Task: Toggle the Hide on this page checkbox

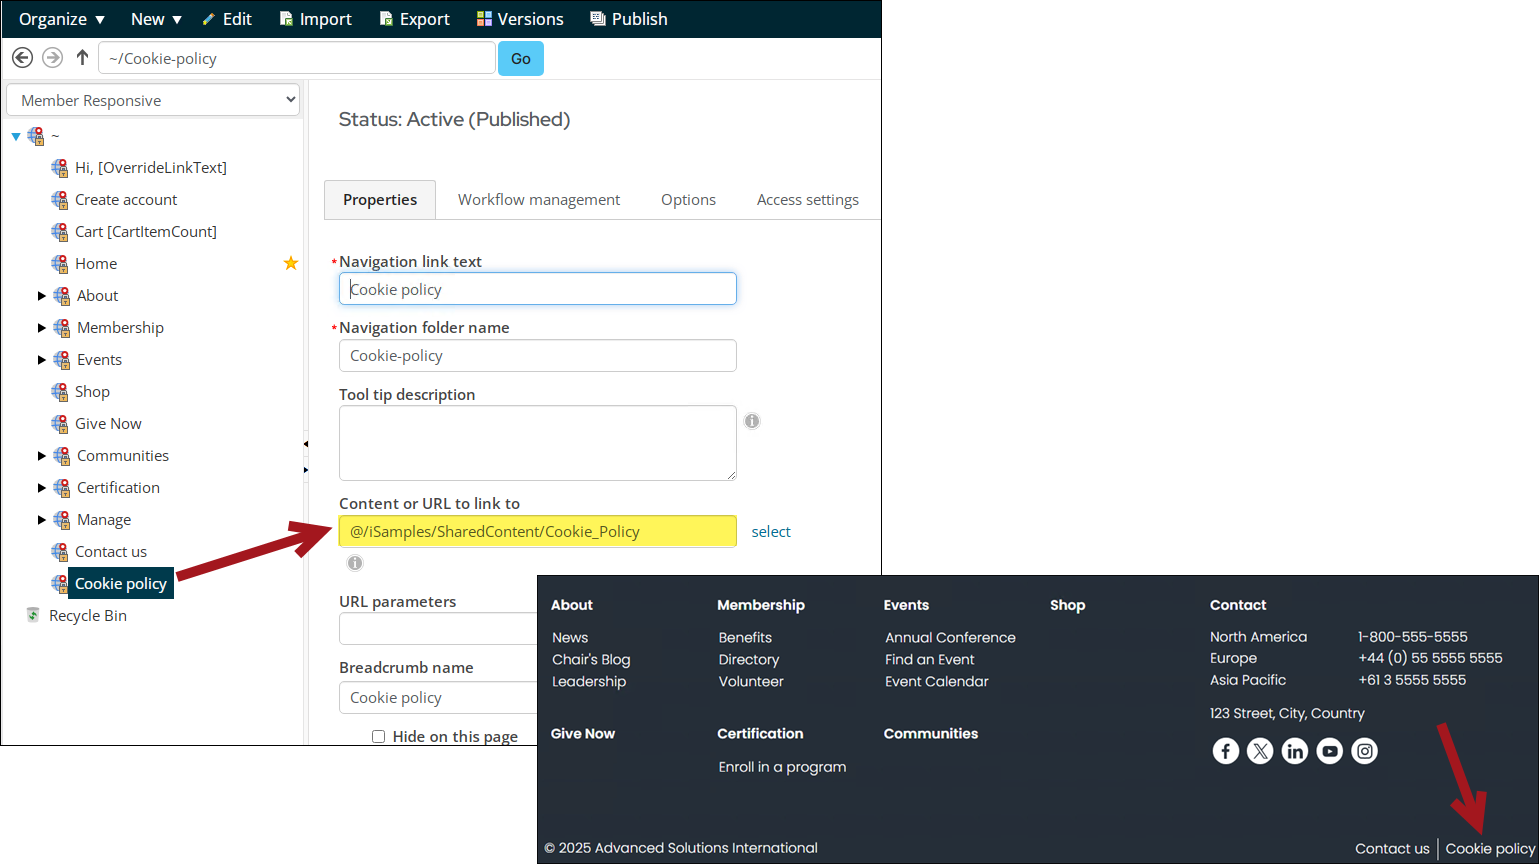Action: [378, 736]
